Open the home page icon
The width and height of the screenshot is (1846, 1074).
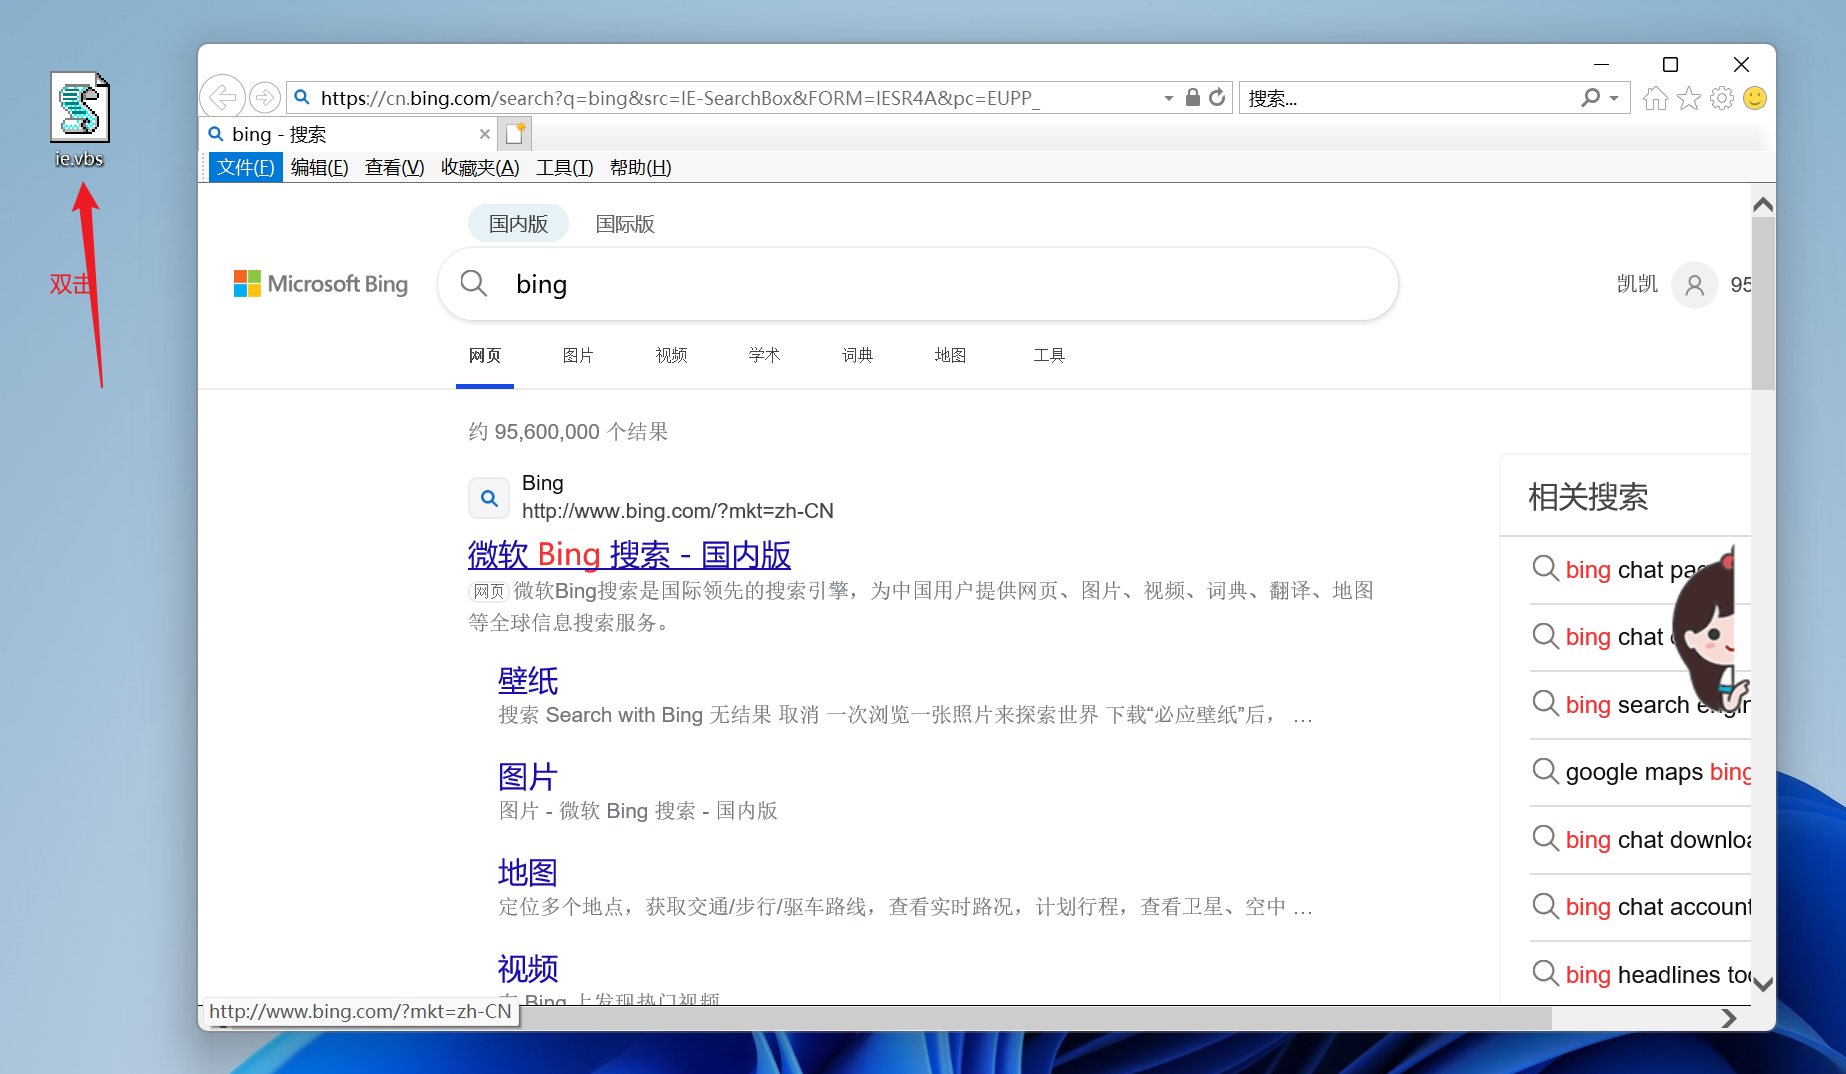click(x=1655, y=98)
